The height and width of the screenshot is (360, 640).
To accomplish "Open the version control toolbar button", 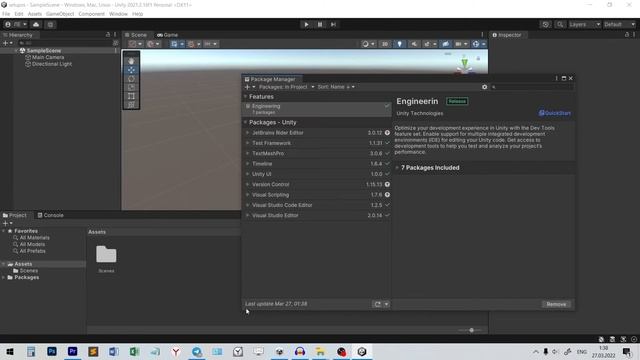I will coord(50,24).
